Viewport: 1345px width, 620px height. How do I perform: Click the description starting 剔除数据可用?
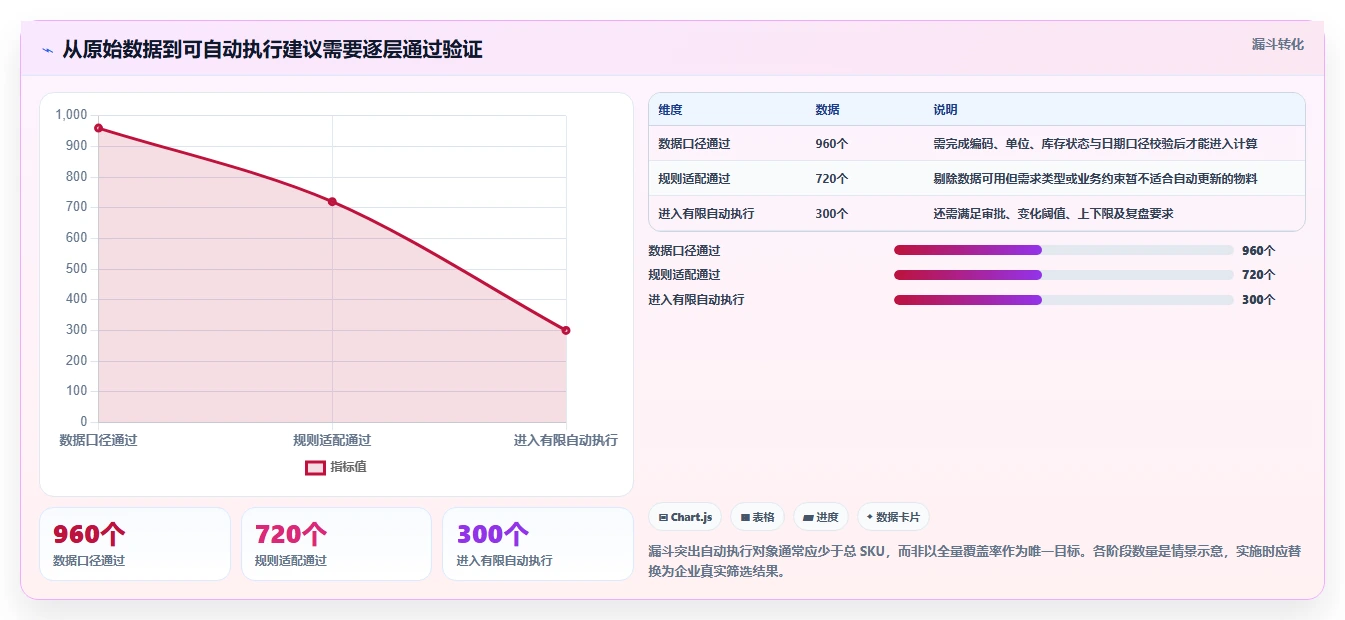click(1095, 179)
